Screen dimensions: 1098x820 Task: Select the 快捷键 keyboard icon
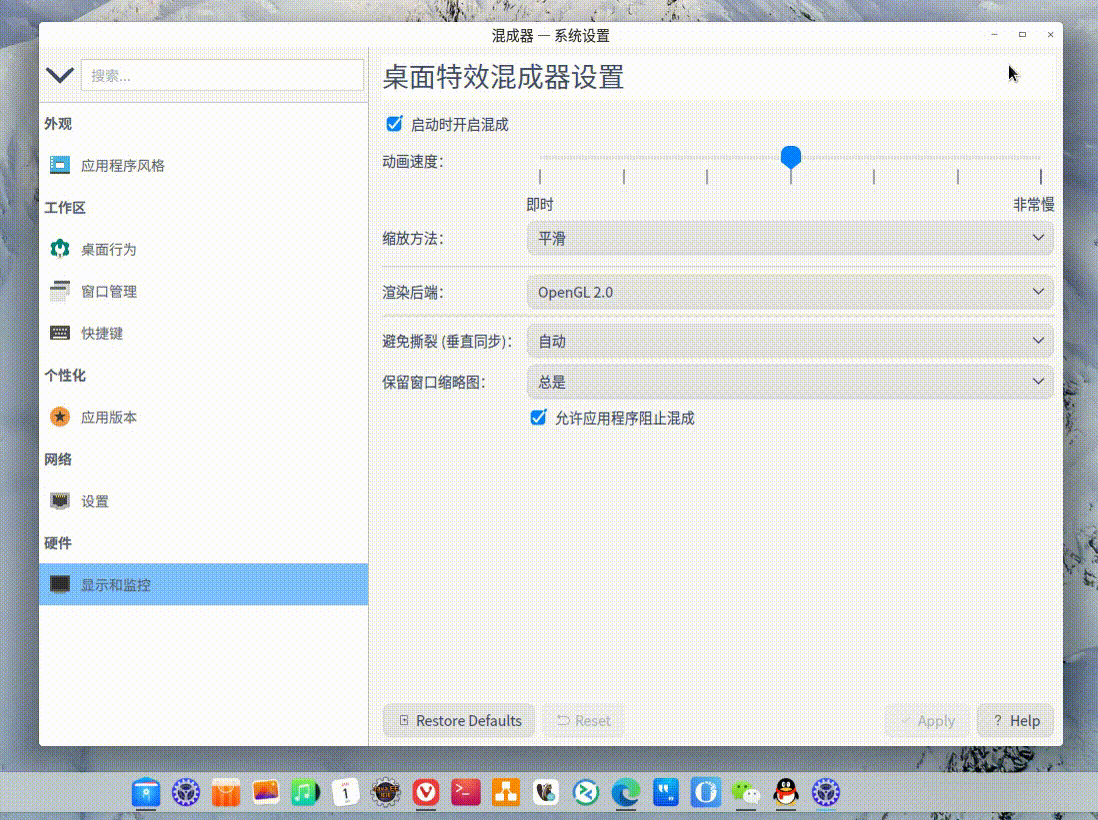coord(60,334)
